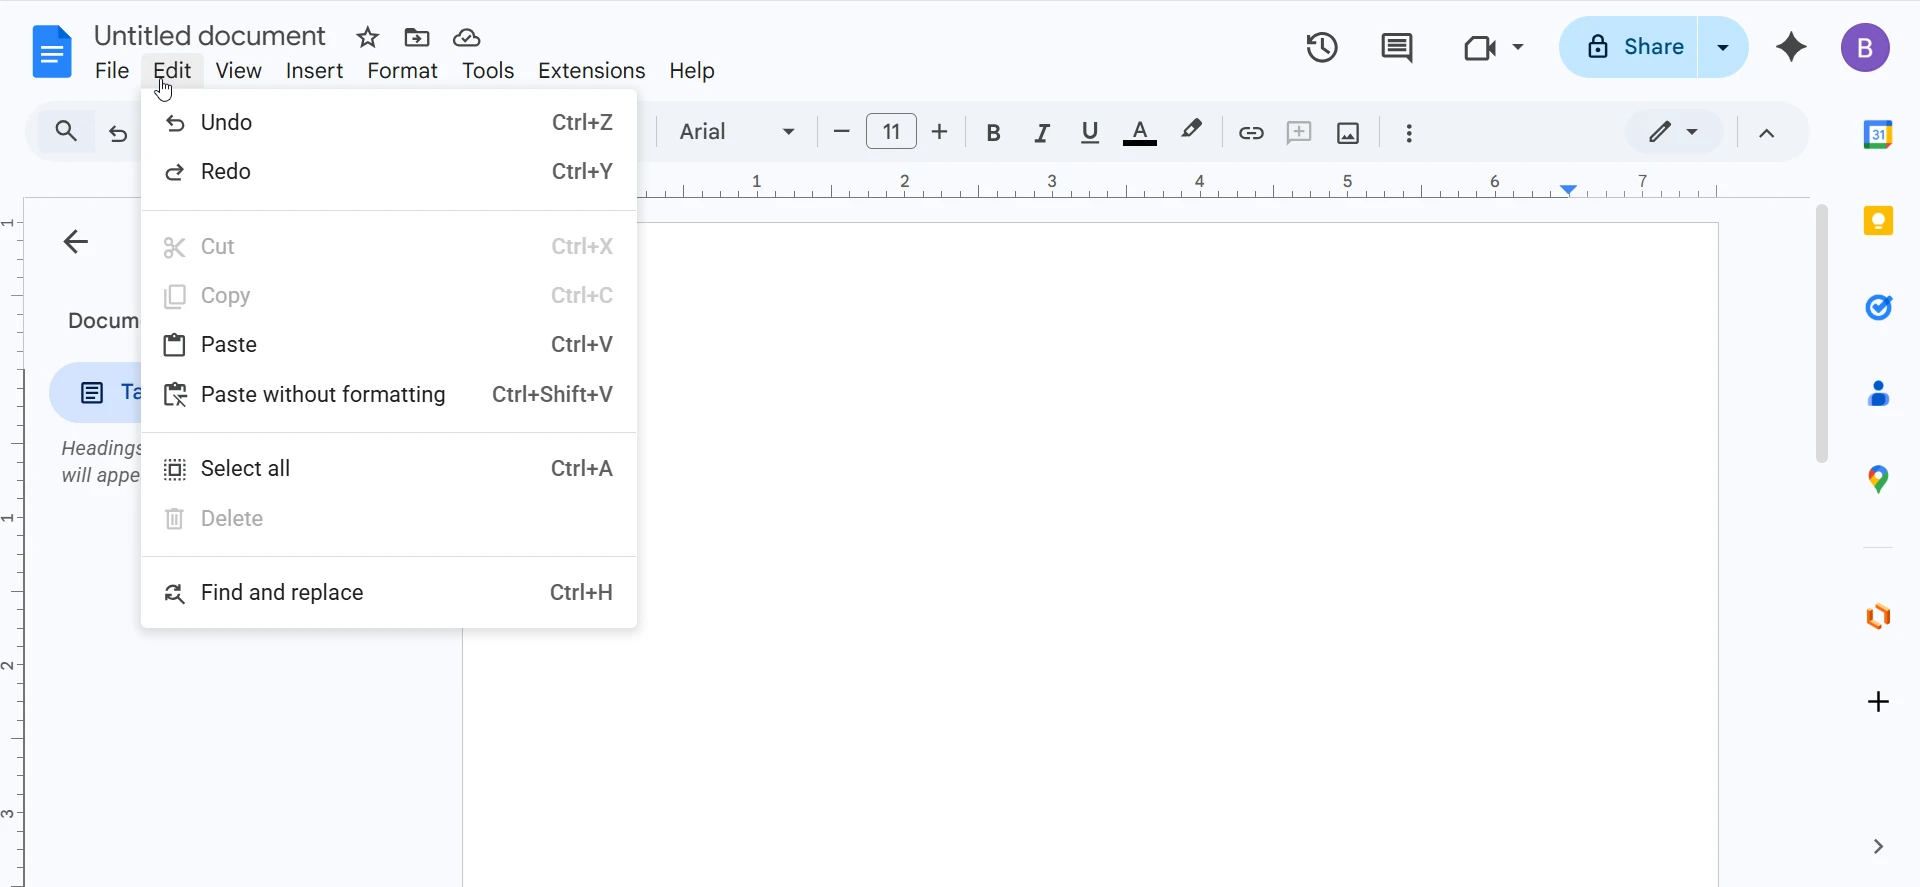Open Google Calendar side panel icon

click(x=1879, y=134)
